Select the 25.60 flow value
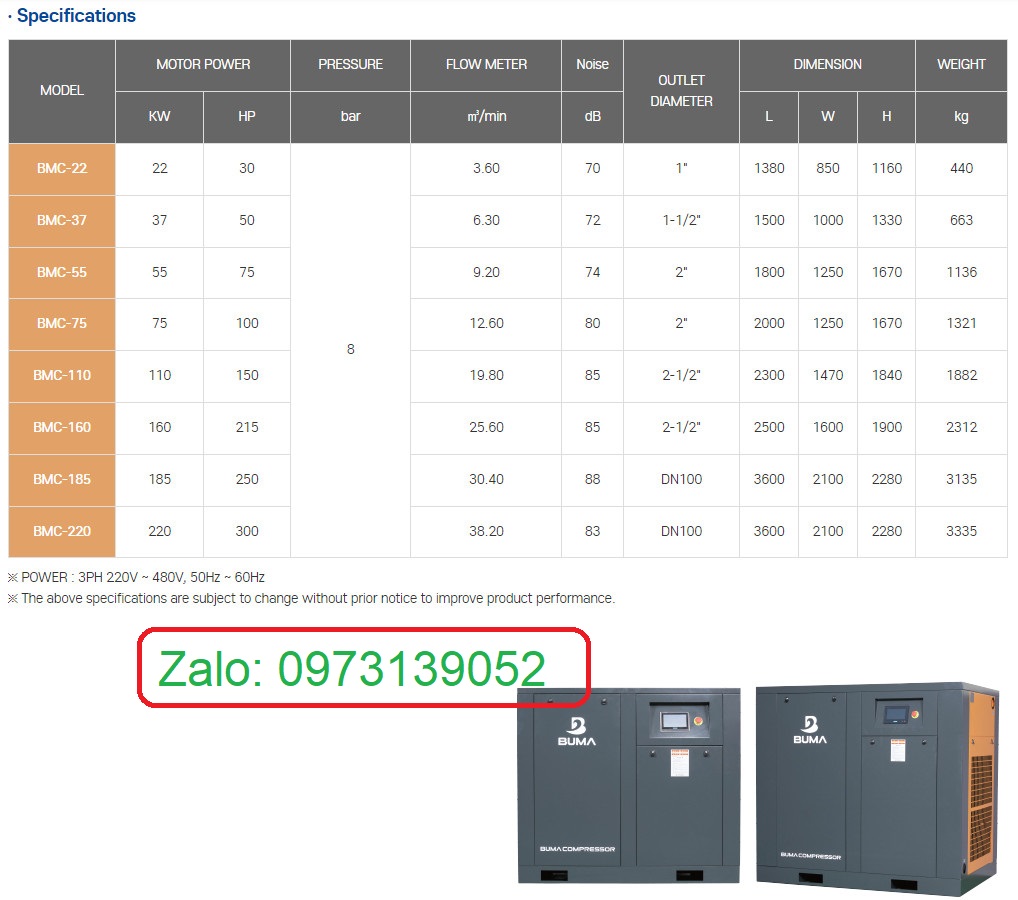The image size is (1018, 900). pyautogui.click(x=486, y=427)
